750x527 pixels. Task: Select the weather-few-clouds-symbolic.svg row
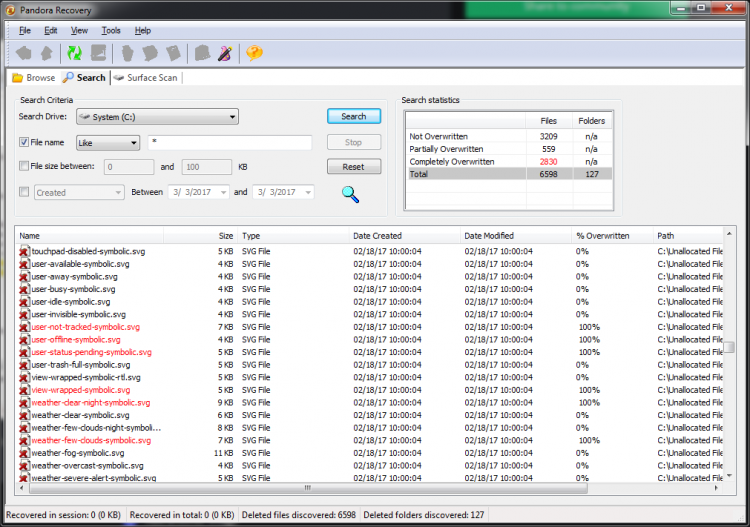click(371, 440)
